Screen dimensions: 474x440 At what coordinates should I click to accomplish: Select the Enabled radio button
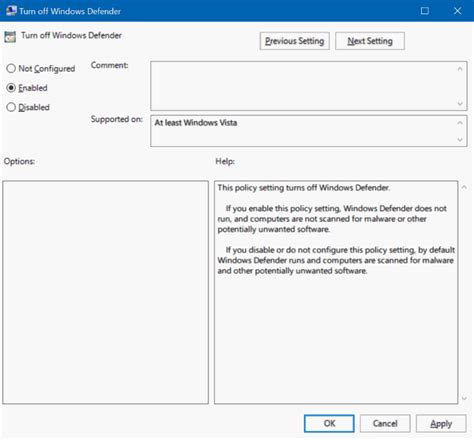[11, 88]
